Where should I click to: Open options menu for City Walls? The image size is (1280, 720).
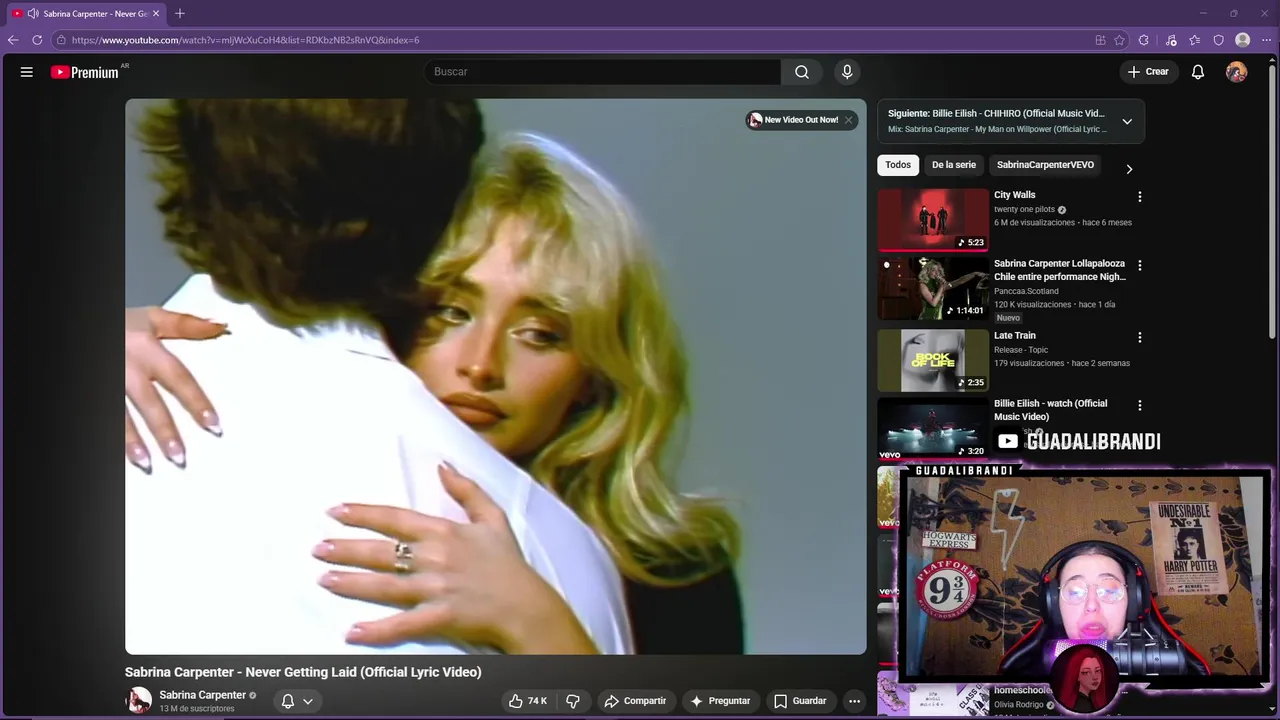pos(1139,197)
